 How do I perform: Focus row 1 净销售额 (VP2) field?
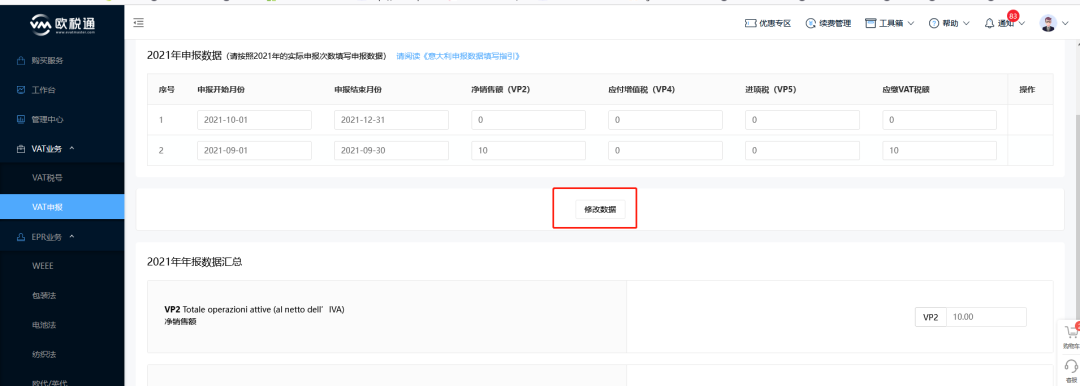[x=528, y=120]
